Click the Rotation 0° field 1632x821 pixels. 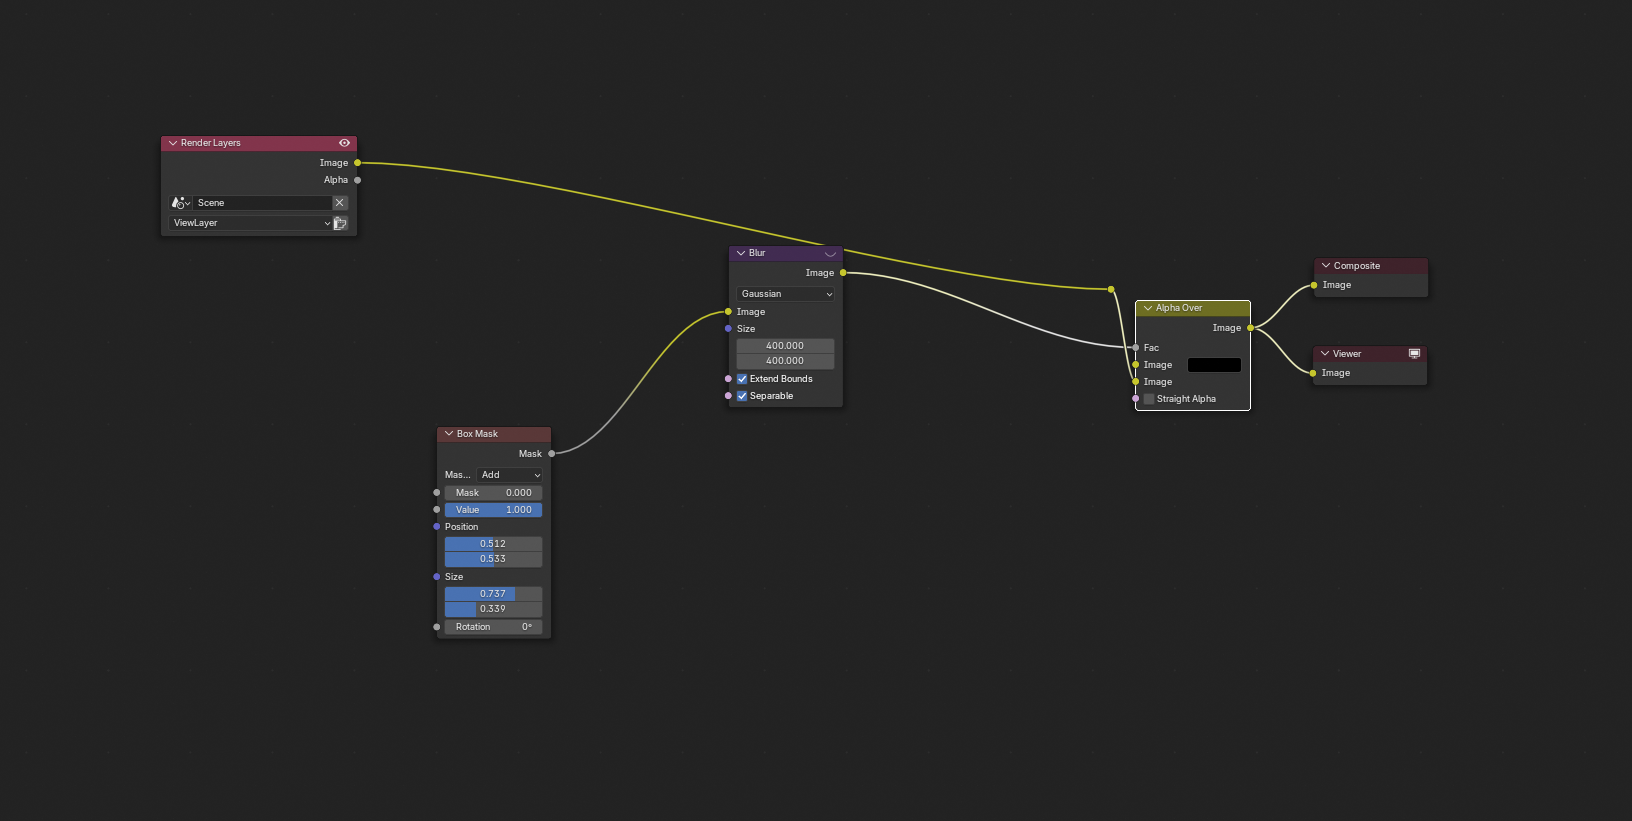tap(494, 627)
